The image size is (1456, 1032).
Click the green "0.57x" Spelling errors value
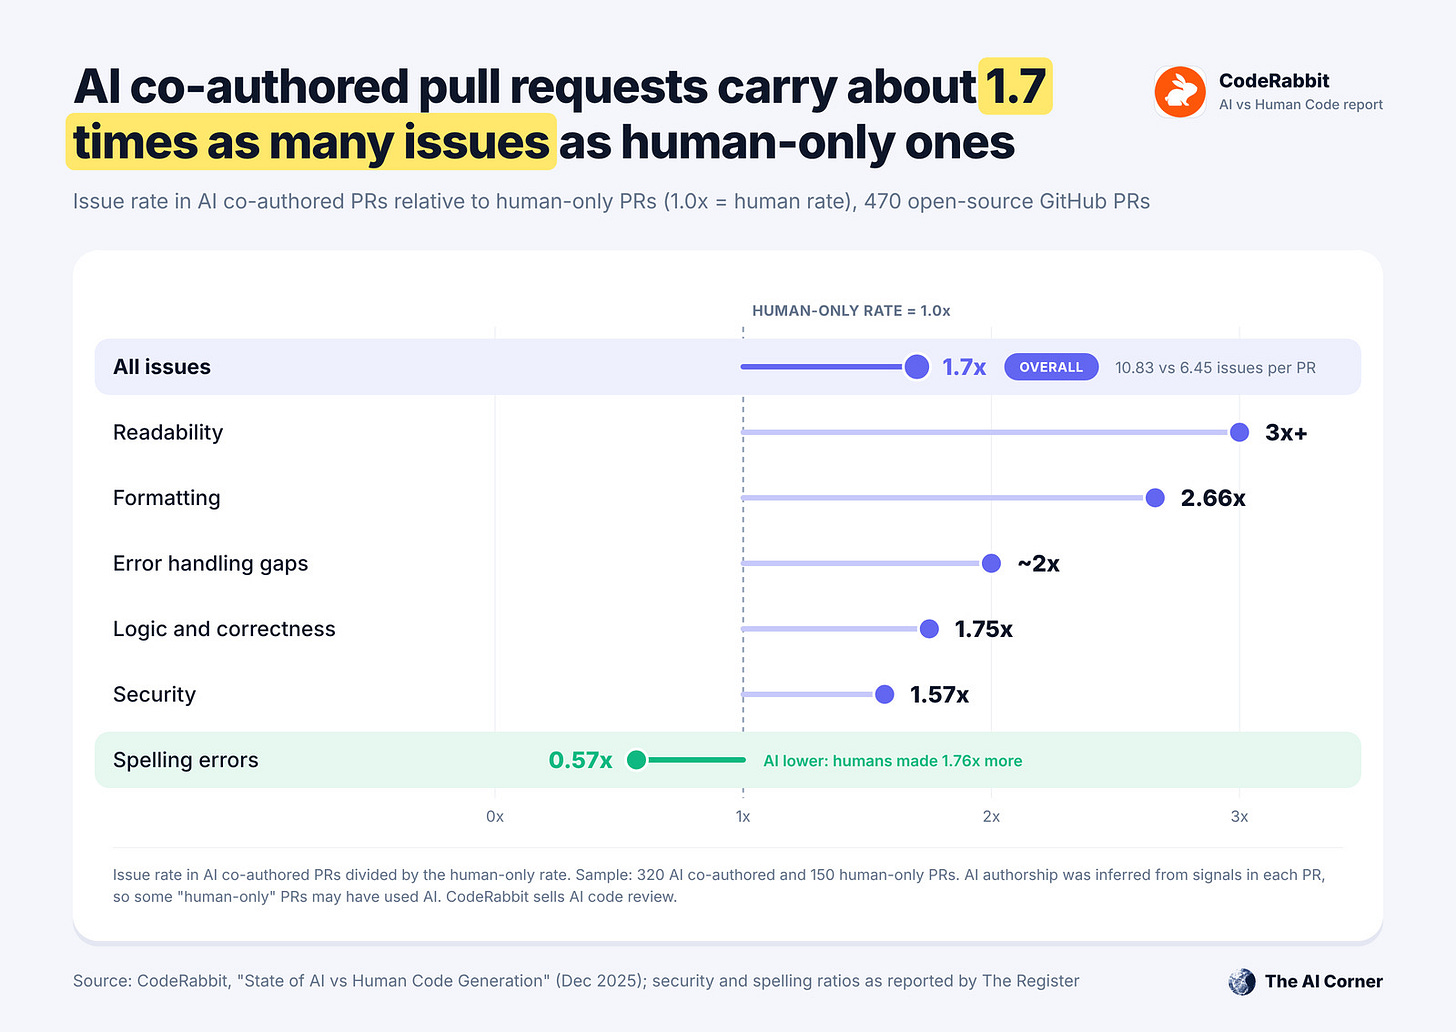tap(580, 760)
